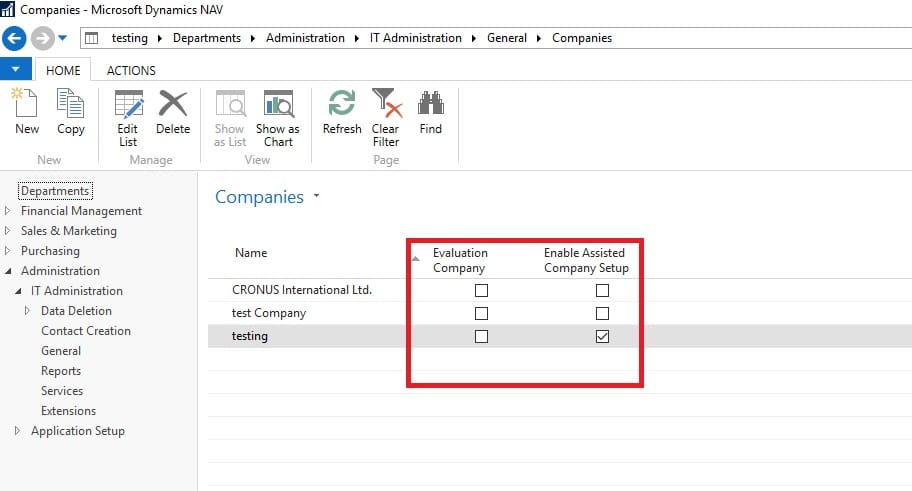Screen dimensions: 912x491
Task: Click testing company in breadcrumb
Action: point(129,38)
